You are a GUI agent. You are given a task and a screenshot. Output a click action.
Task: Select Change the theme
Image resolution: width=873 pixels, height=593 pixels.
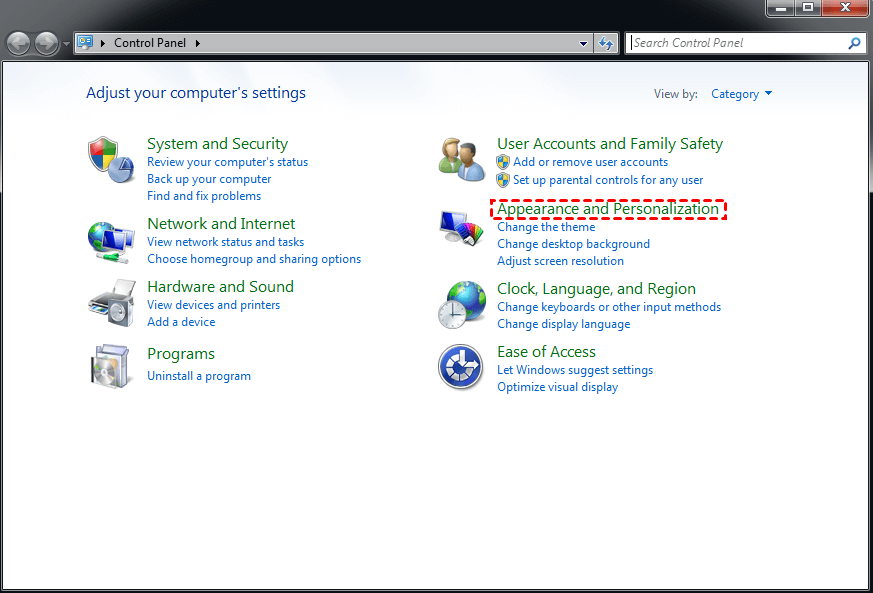point(546,227)
